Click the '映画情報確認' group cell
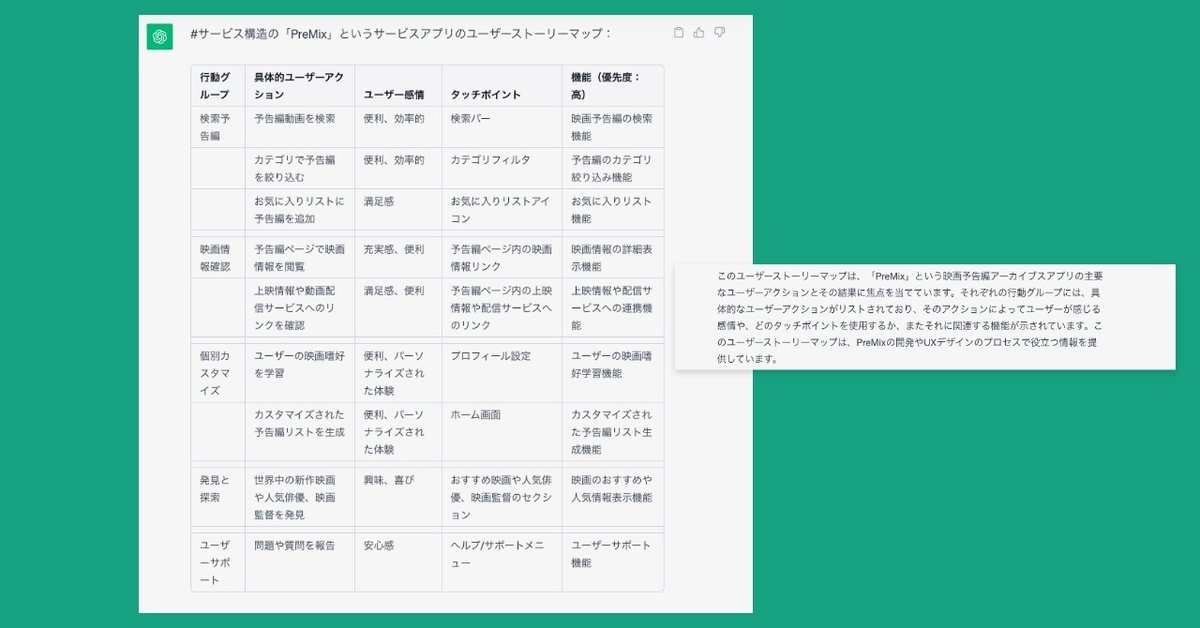Viewport: 1200px width, 628px height. tap(218, 258)
